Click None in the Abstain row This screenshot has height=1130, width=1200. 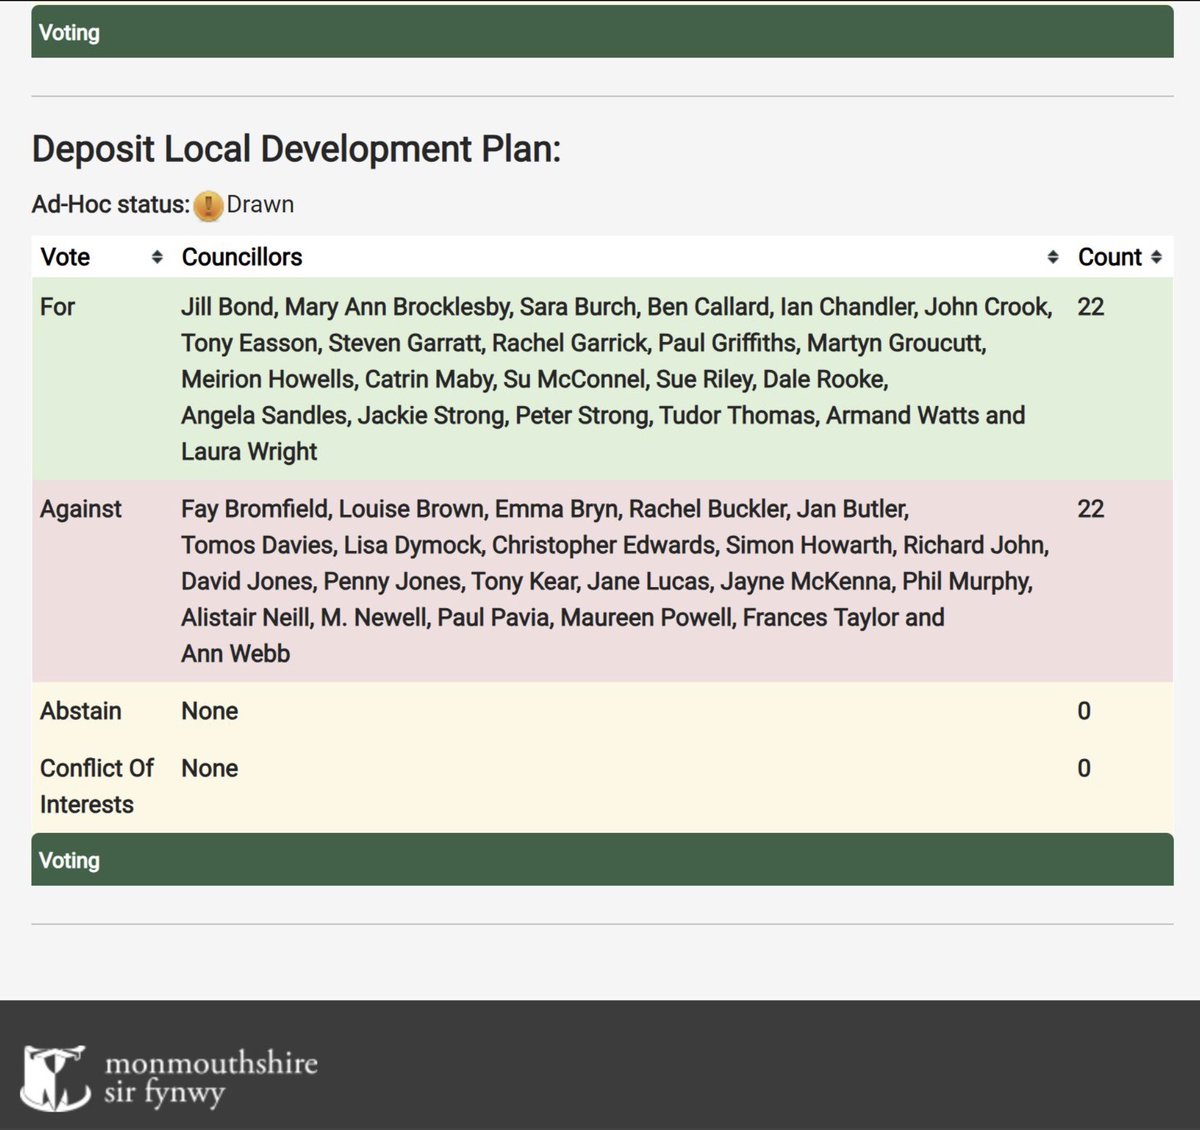point(210,711)
